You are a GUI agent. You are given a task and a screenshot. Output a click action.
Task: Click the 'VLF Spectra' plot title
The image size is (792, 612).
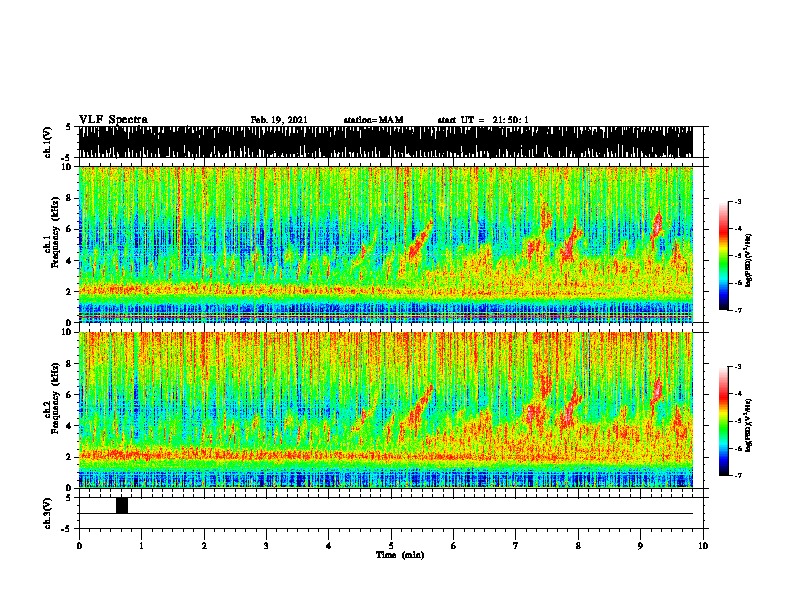[113, 120]
